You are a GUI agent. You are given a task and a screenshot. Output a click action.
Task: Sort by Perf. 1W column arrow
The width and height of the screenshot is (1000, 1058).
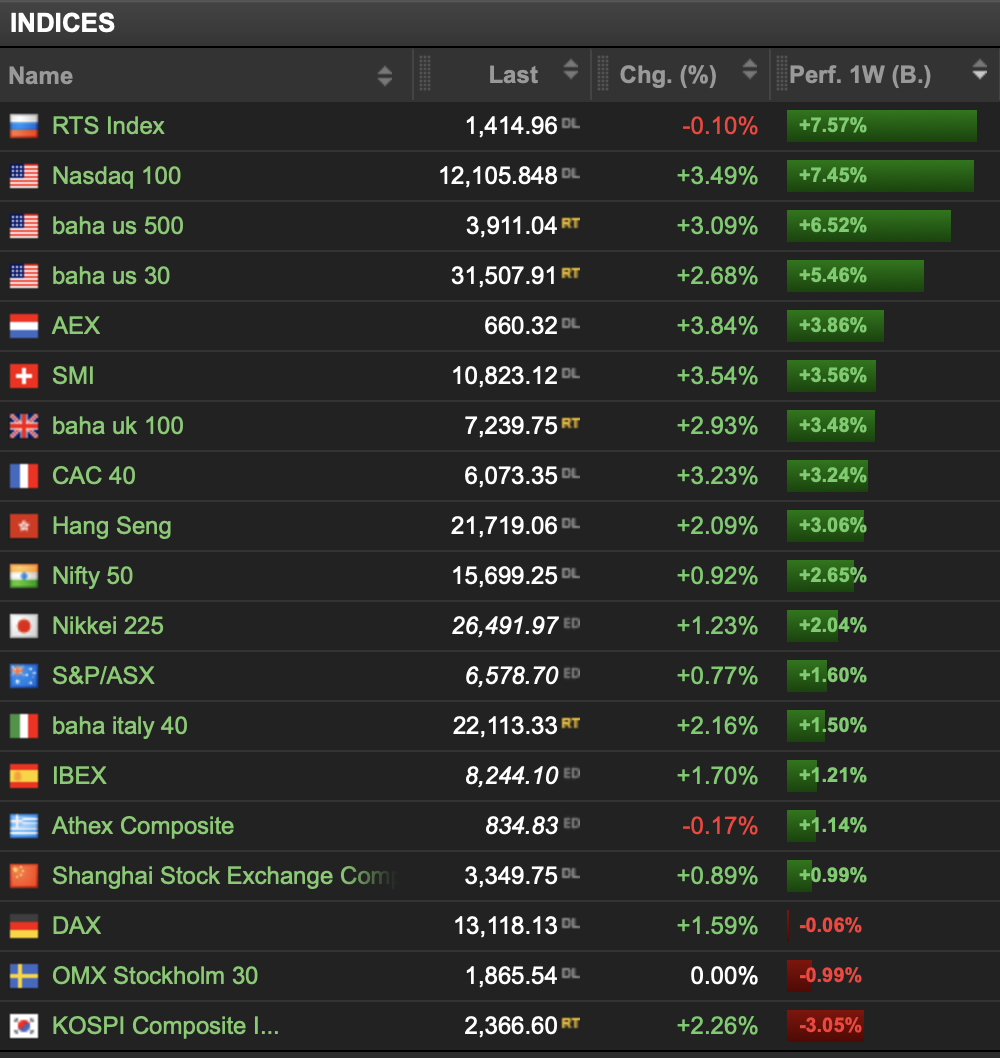coord(980,69)
